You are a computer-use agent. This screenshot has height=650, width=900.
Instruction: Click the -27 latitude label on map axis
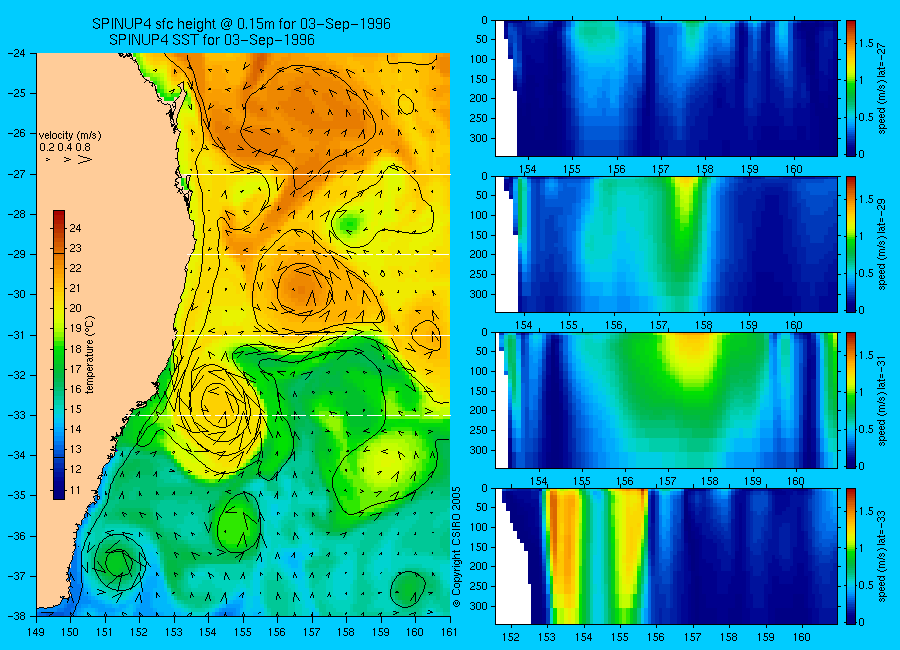[17, 174]
